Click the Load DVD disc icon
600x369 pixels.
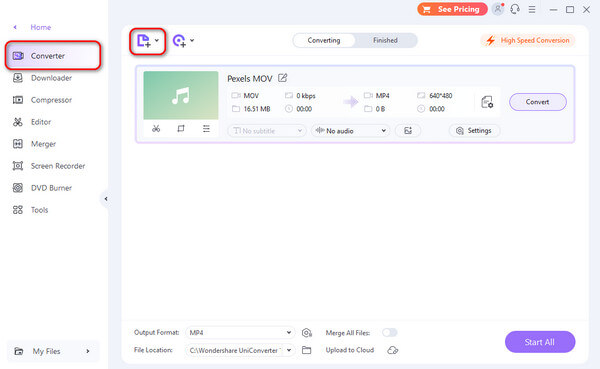coord(179,41)
